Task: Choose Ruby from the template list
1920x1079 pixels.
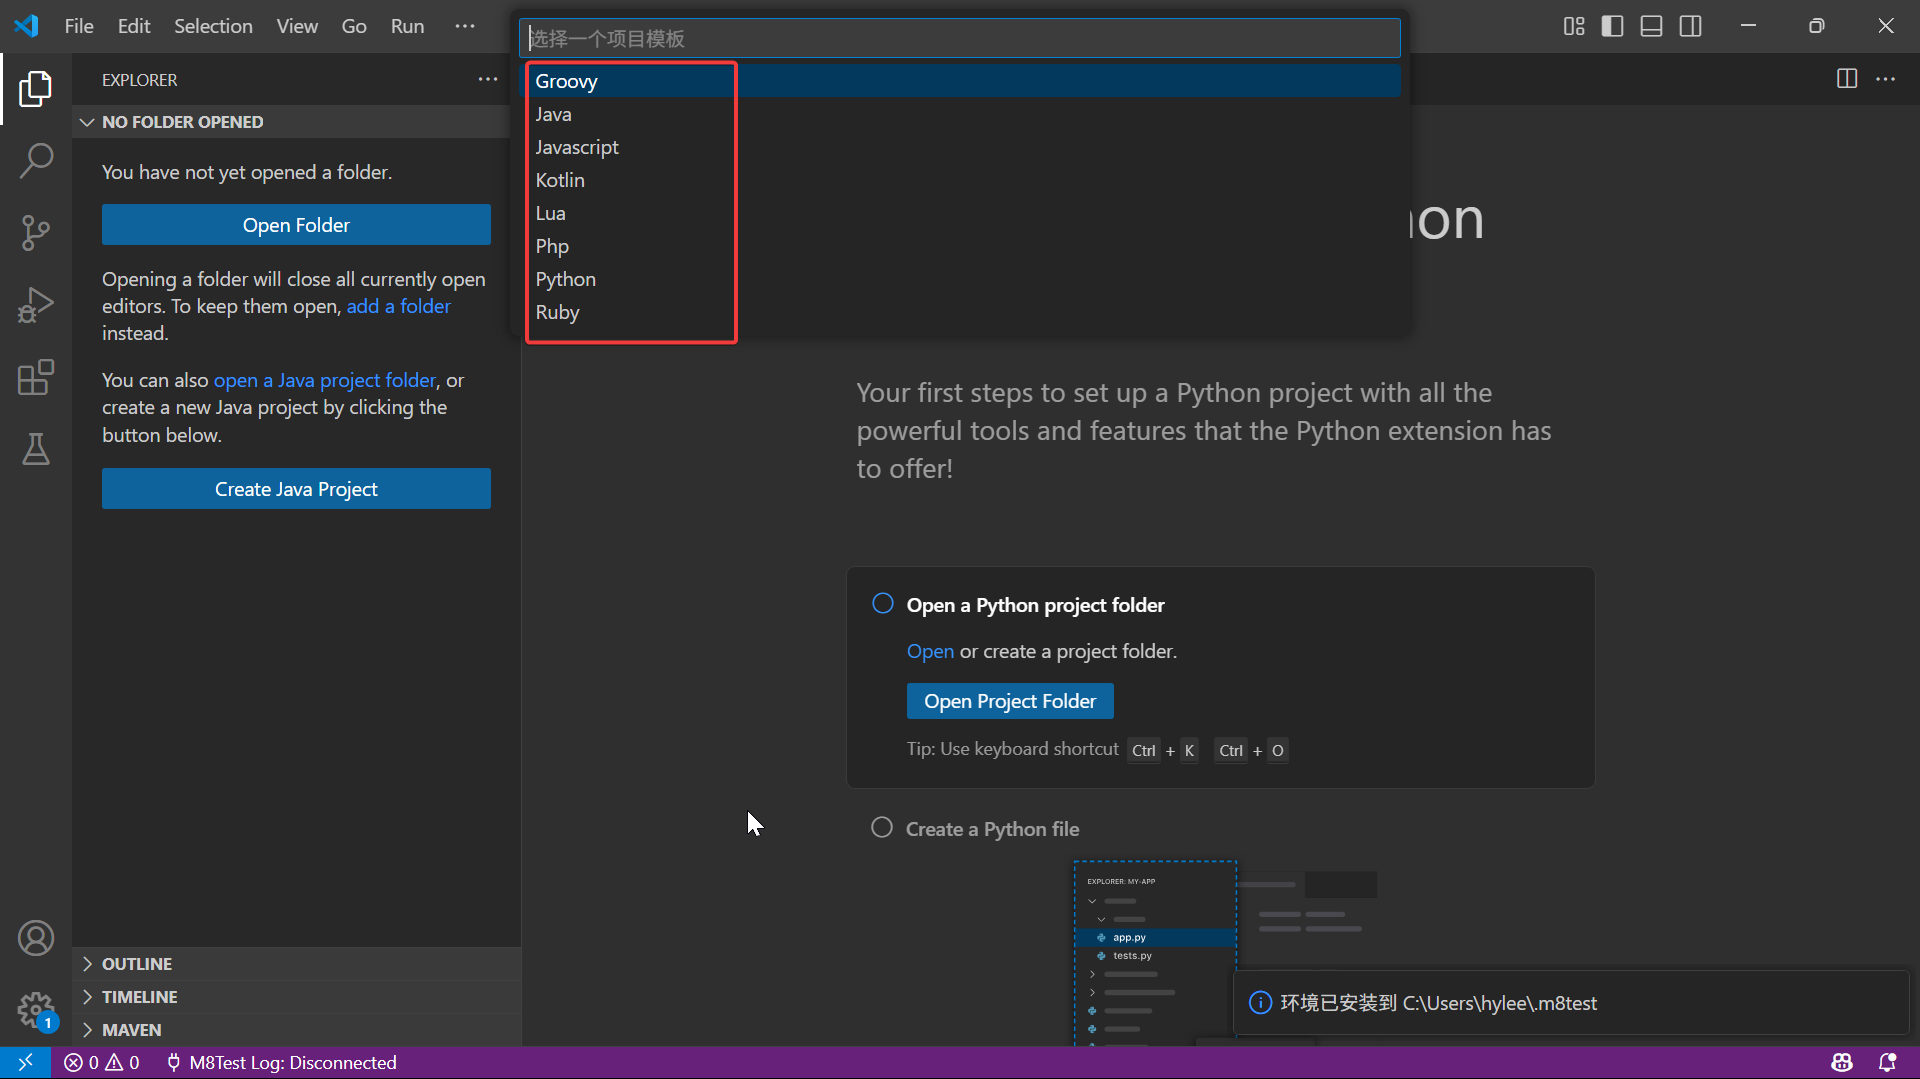Action: (962, 312)
